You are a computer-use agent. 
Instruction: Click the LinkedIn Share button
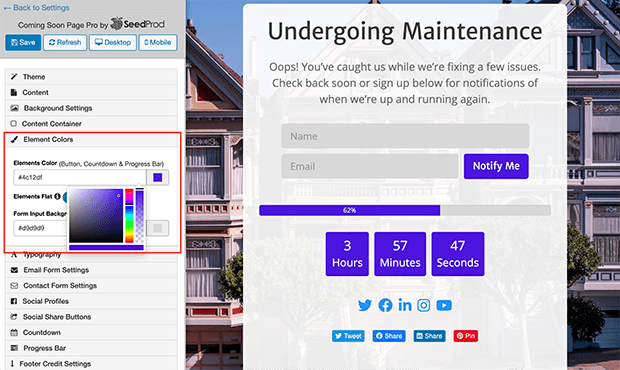[429, 336]
